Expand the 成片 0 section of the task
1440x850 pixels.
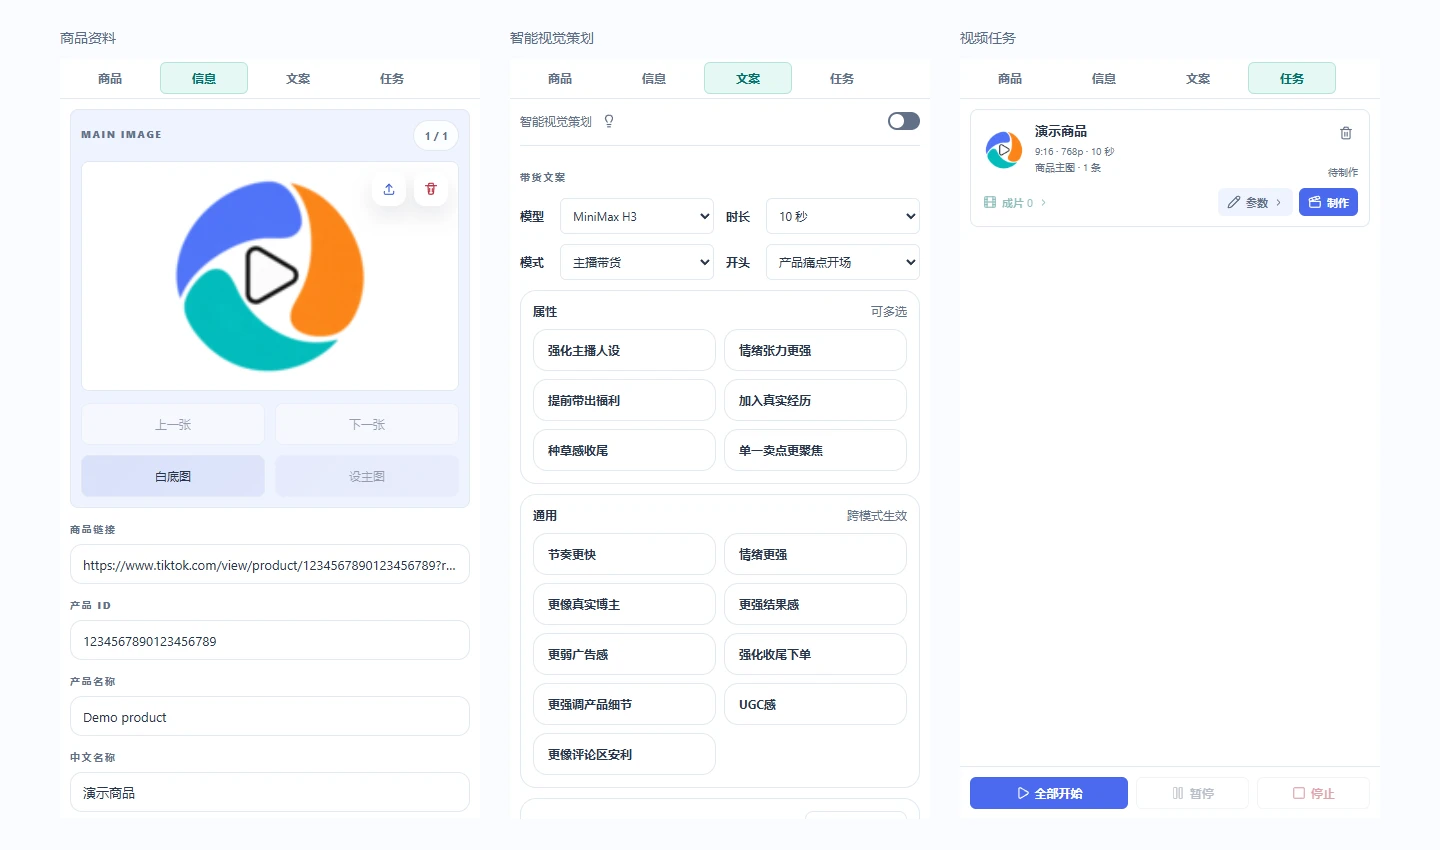tap(1016, 203)
